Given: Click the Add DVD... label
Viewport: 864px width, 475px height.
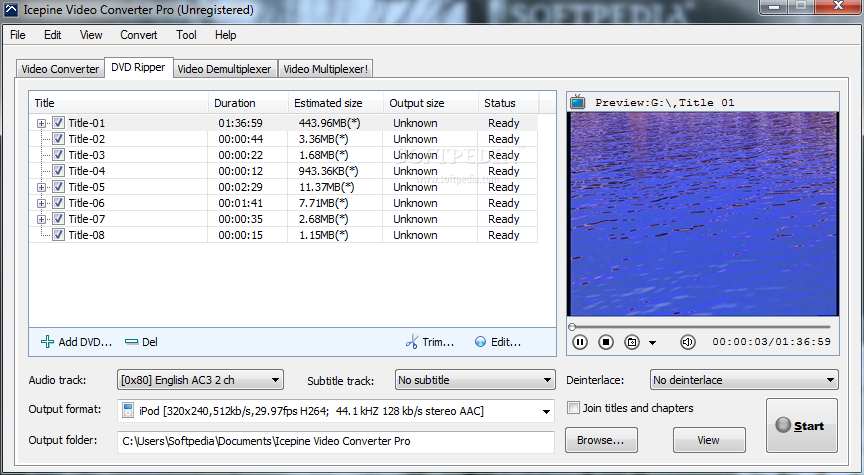Looking at the screenshot, I should coord(85,342).
